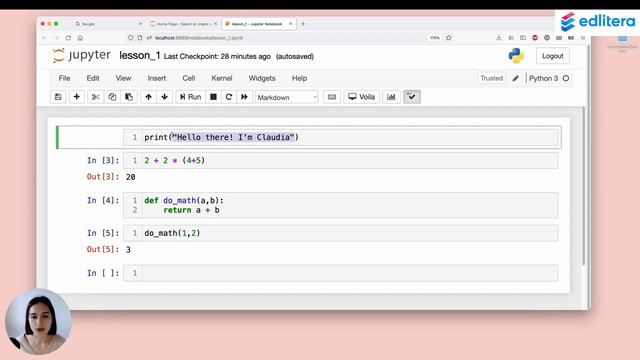Reload the page in browser
Image resolution: width=640 pixels, height=360 pixels.
(x=68, y=38)
